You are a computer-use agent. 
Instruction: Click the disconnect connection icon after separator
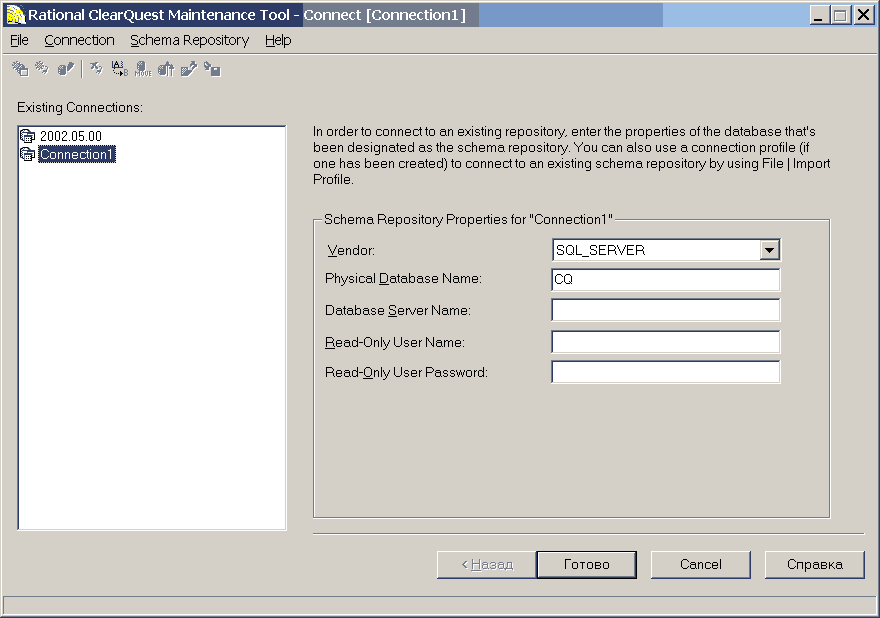pyautogui.click(x=97, y=68)
